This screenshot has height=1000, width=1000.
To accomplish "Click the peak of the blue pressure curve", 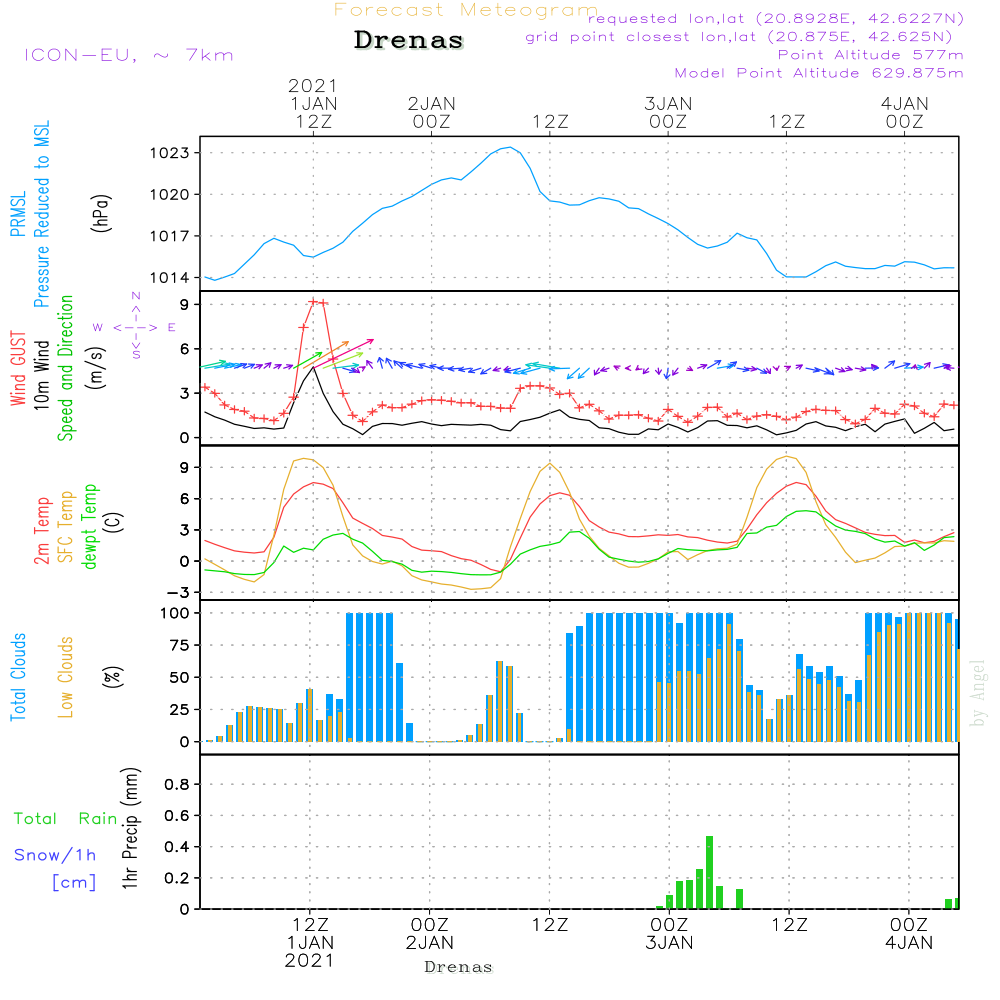I will click(509, 147).
